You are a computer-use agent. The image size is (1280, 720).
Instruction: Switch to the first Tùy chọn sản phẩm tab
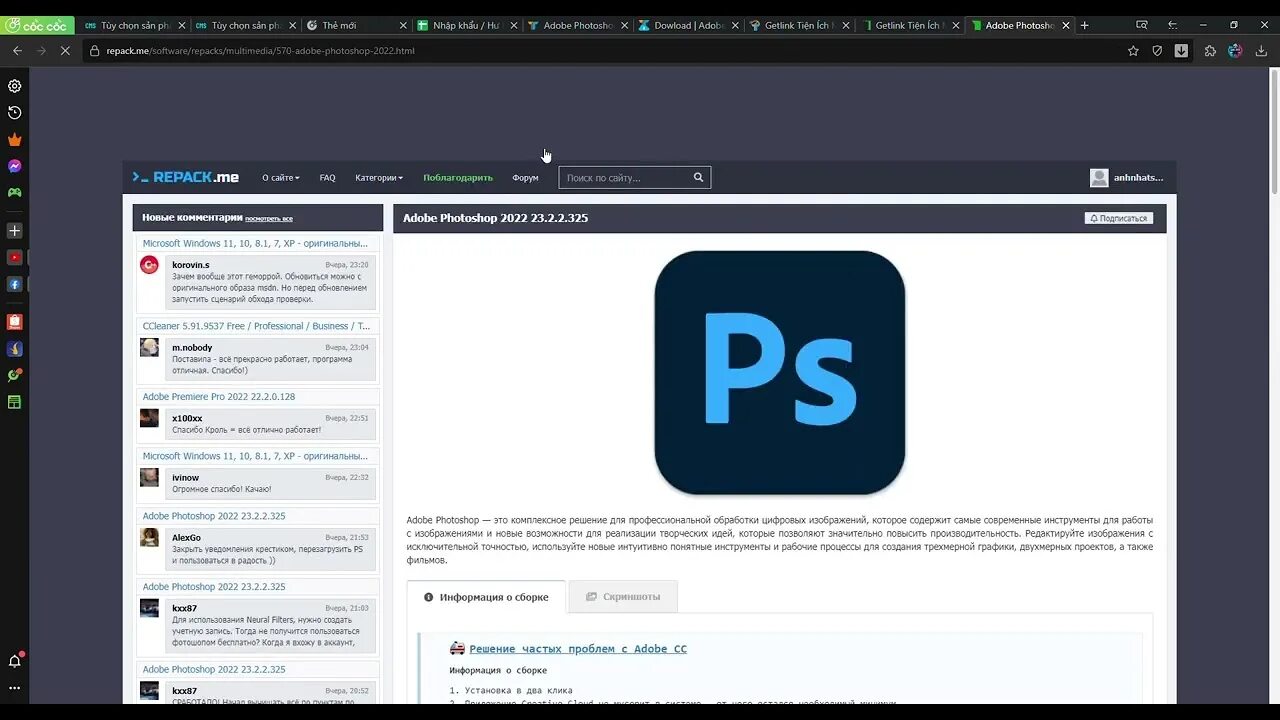[x=132, y=25]
